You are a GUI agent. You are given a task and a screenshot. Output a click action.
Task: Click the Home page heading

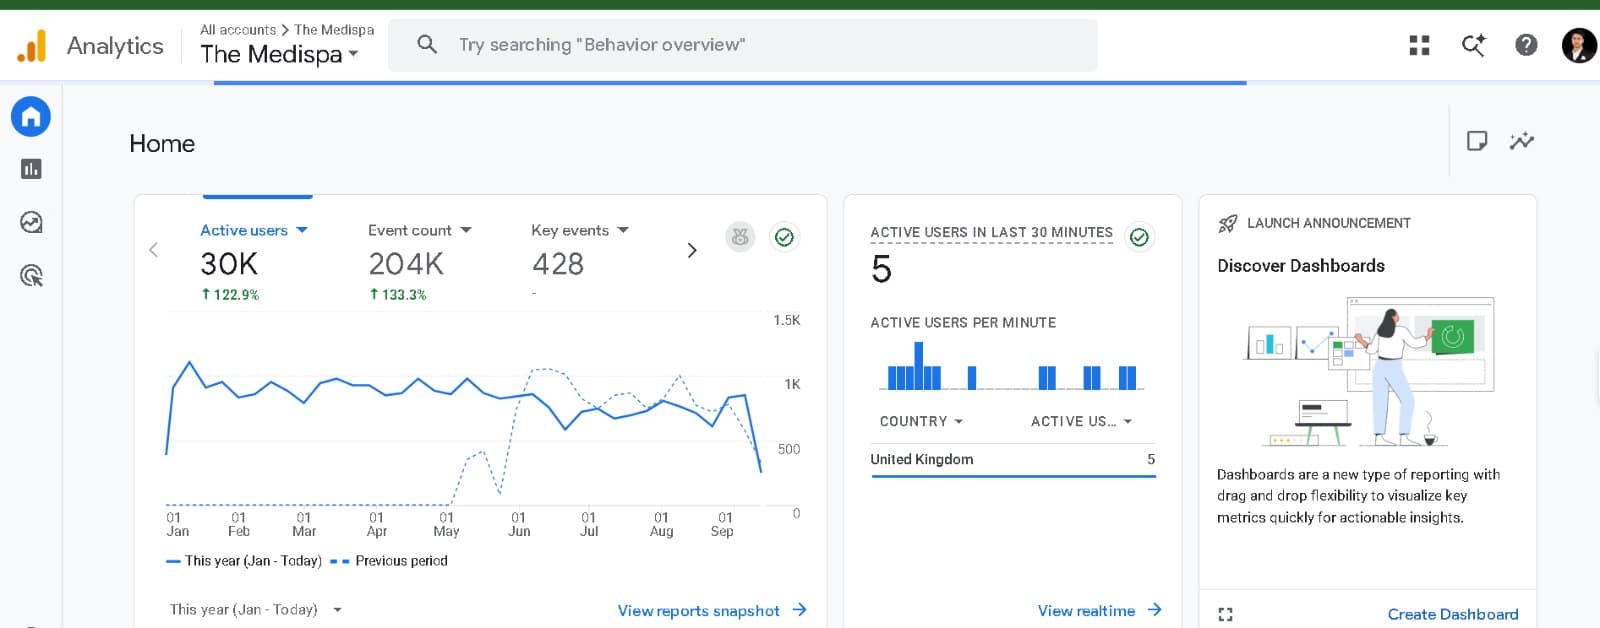pos(162,144)
